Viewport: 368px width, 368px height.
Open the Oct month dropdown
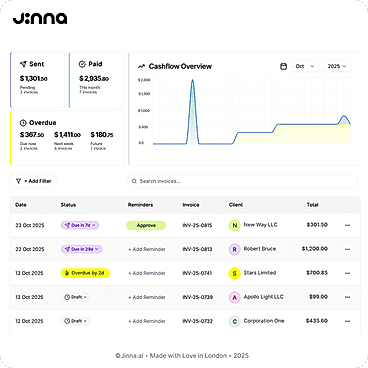305,66
